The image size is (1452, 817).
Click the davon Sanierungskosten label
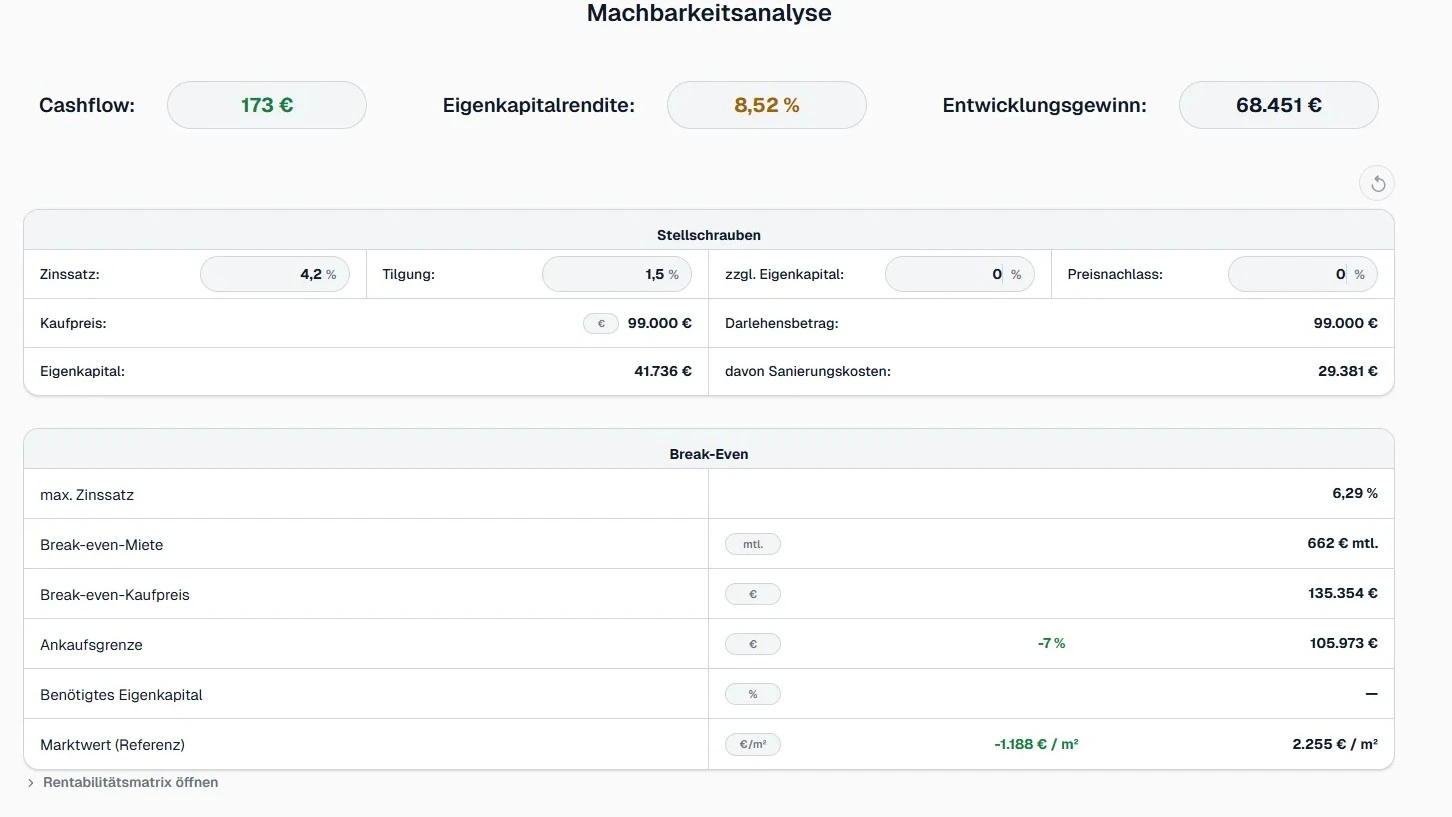click(x=808, y=371)
